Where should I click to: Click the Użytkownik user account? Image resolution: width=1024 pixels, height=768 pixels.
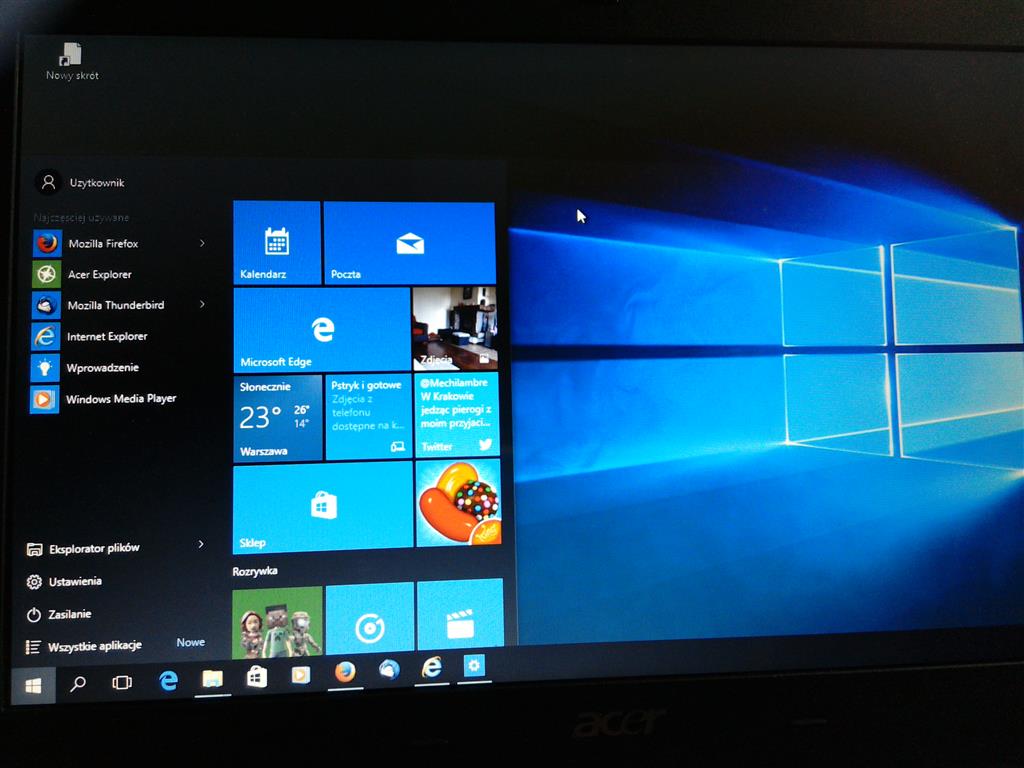pos(80,182)
